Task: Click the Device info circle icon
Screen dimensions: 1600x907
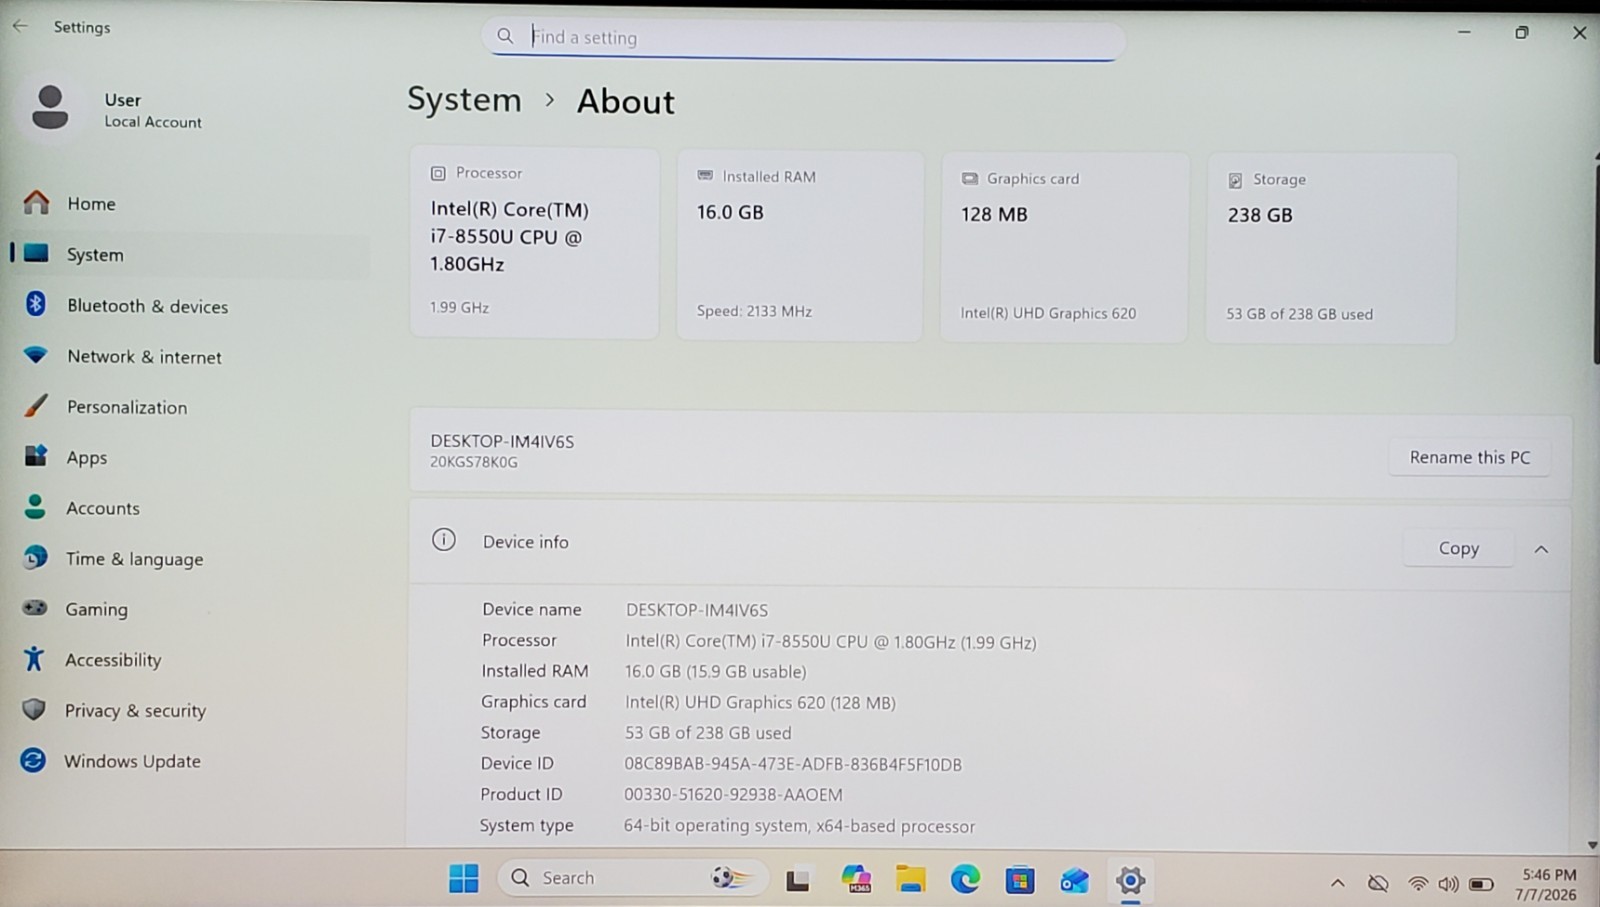Action: click(x=444, y=540)
